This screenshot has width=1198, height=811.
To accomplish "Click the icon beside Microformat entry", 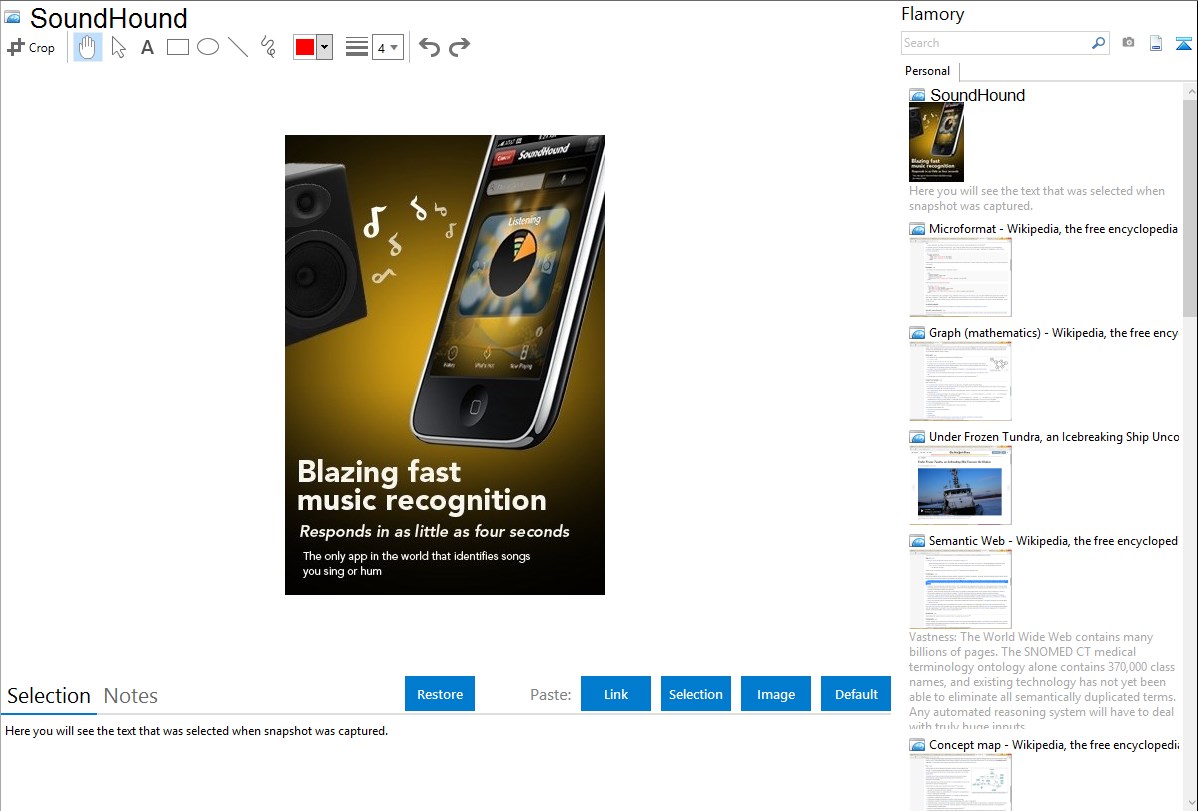I will [917, 229].
